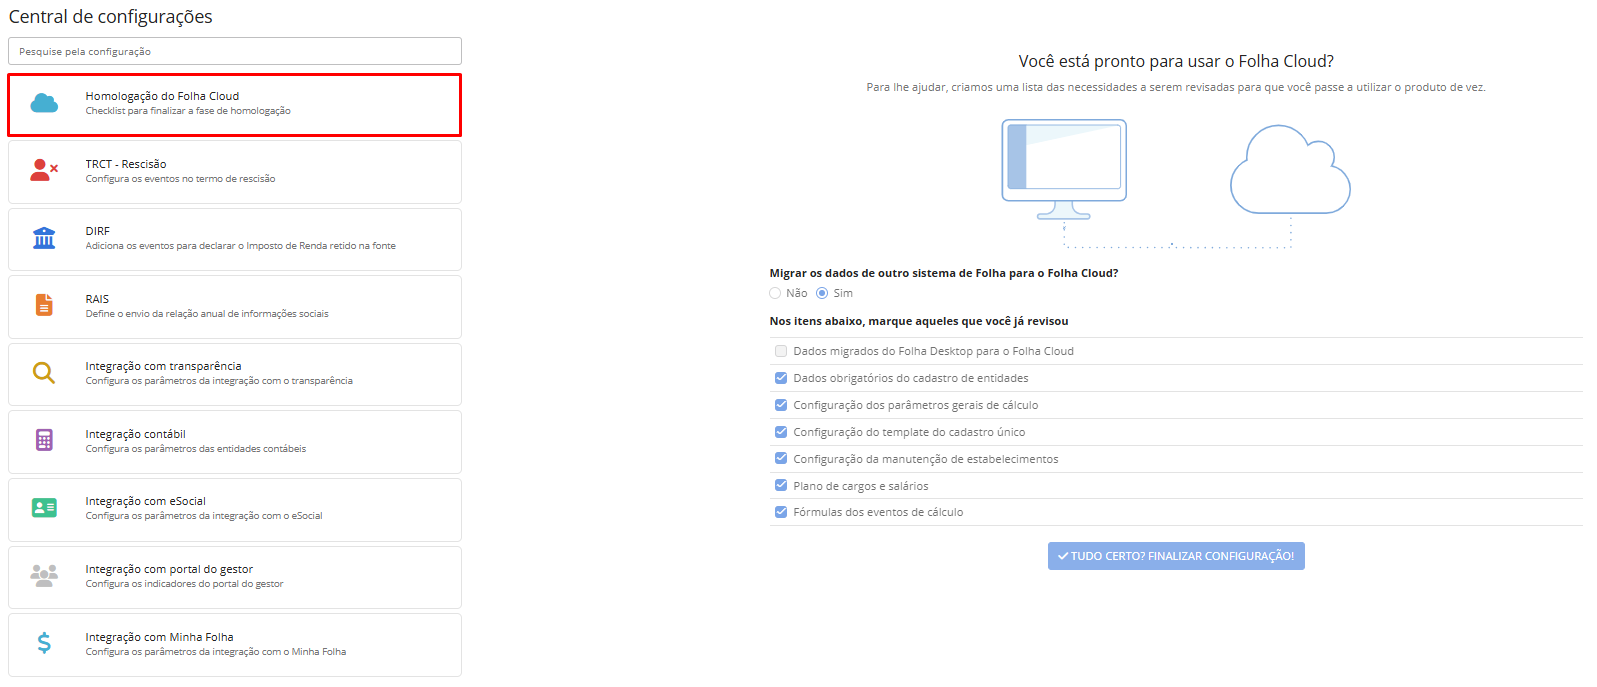Viewport: 1597px width, 687px height.
Task: Open Homologação do Folha Cloud settings
Action: pos(235,104)
